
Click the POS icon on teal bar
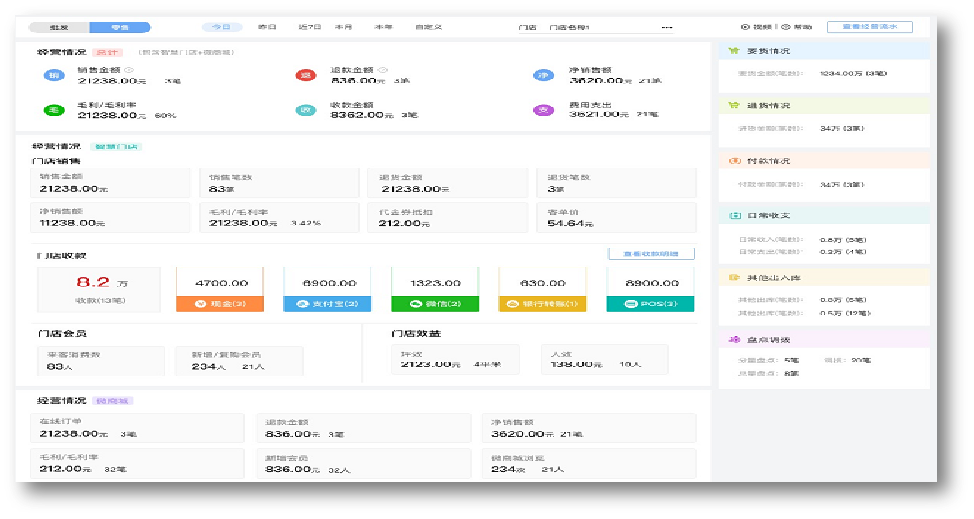630,304
